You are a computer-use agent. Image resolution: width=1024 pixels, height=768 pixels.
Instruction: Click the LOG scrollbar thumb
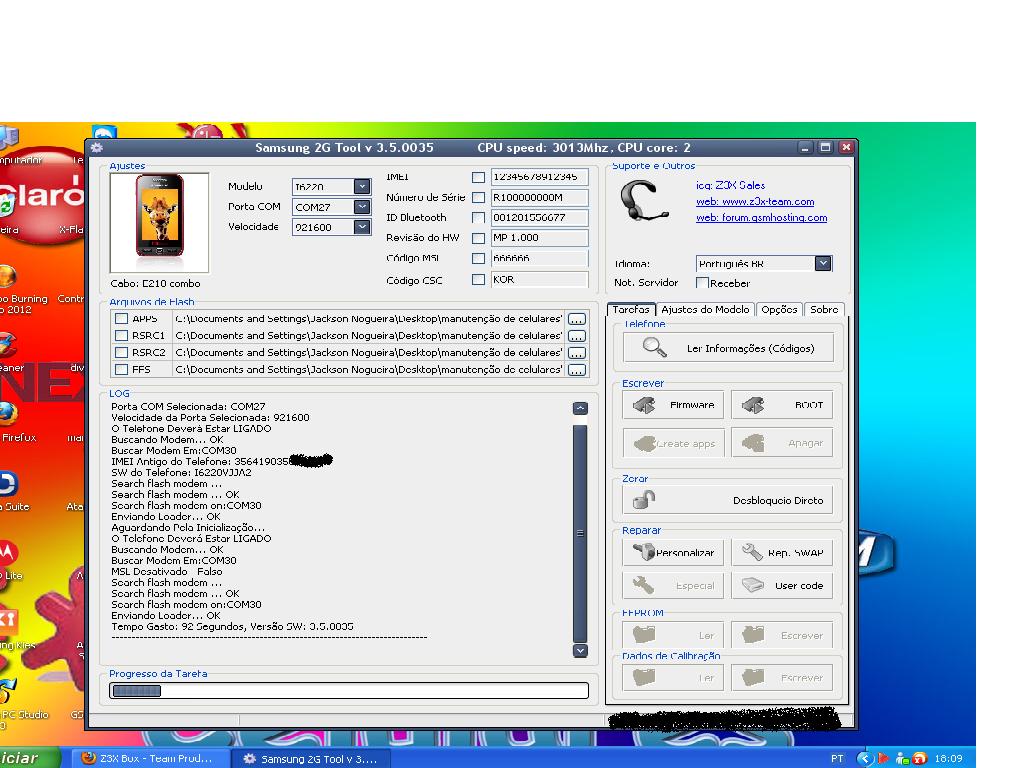point(580,534)
